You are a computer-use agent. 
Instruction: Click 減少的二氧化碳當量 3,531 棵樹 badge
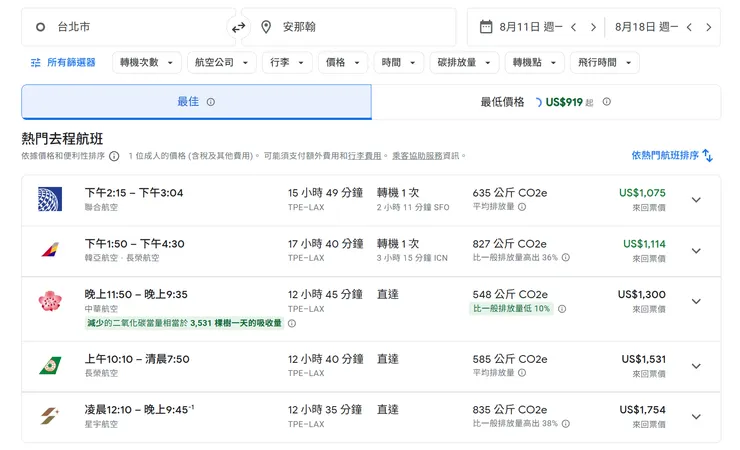coord(184,323)
